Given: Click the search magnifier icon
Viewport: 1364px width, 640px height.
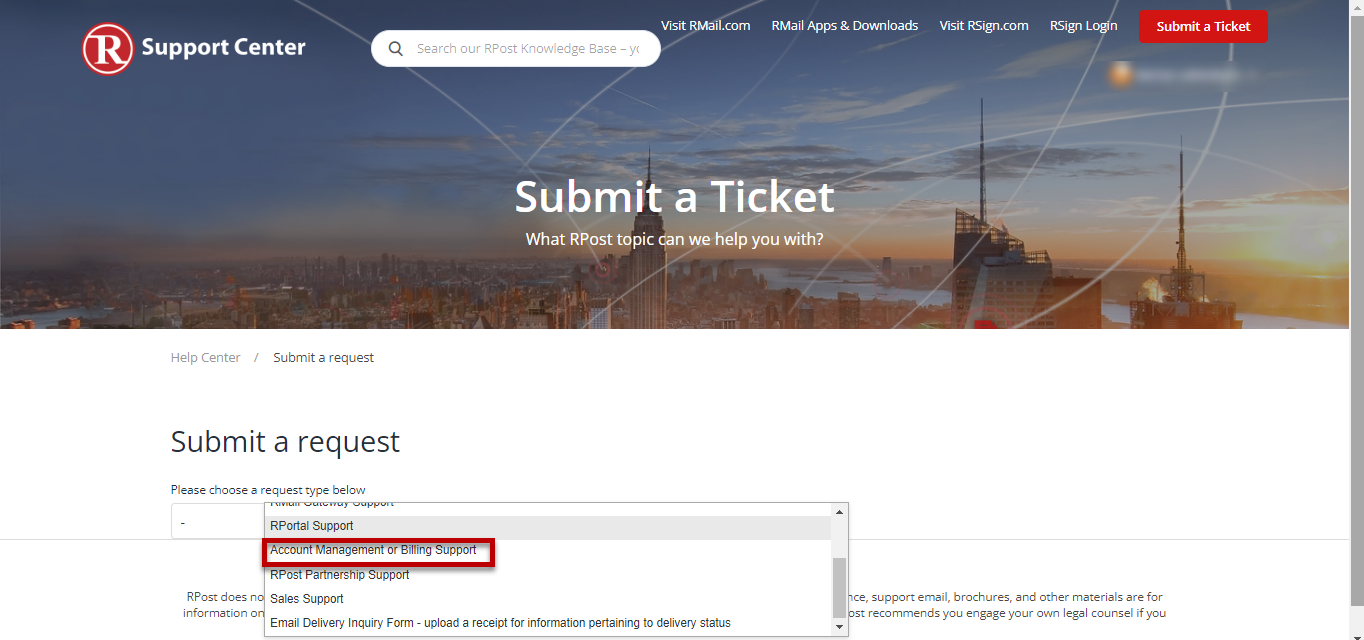Looking at the screenshot, I should coord(396,48).
